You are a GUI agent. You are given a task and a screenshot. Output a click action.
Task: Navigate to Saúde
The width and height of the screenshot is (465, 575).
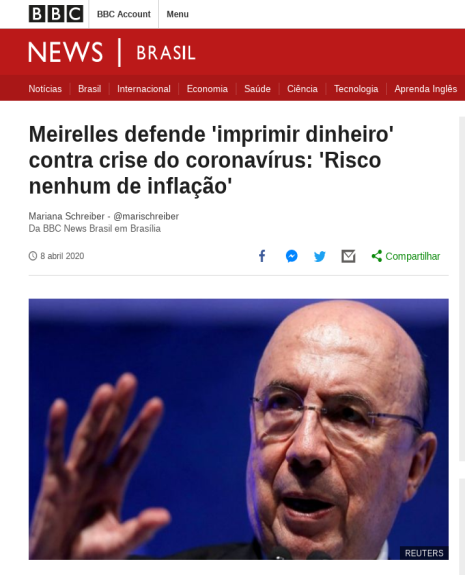(x=257, y=89)
